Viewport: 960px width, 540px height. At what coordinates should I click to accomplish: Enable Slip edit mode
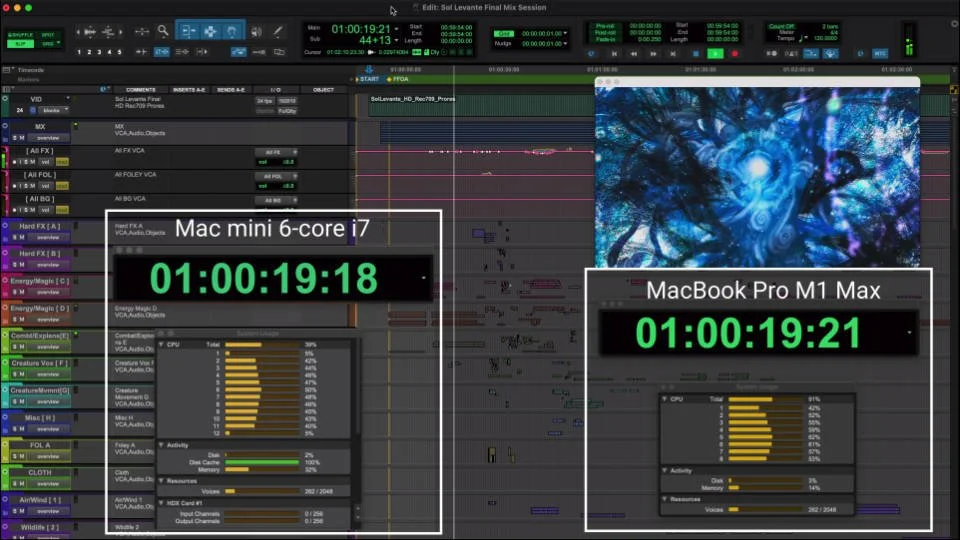(20, 43)
